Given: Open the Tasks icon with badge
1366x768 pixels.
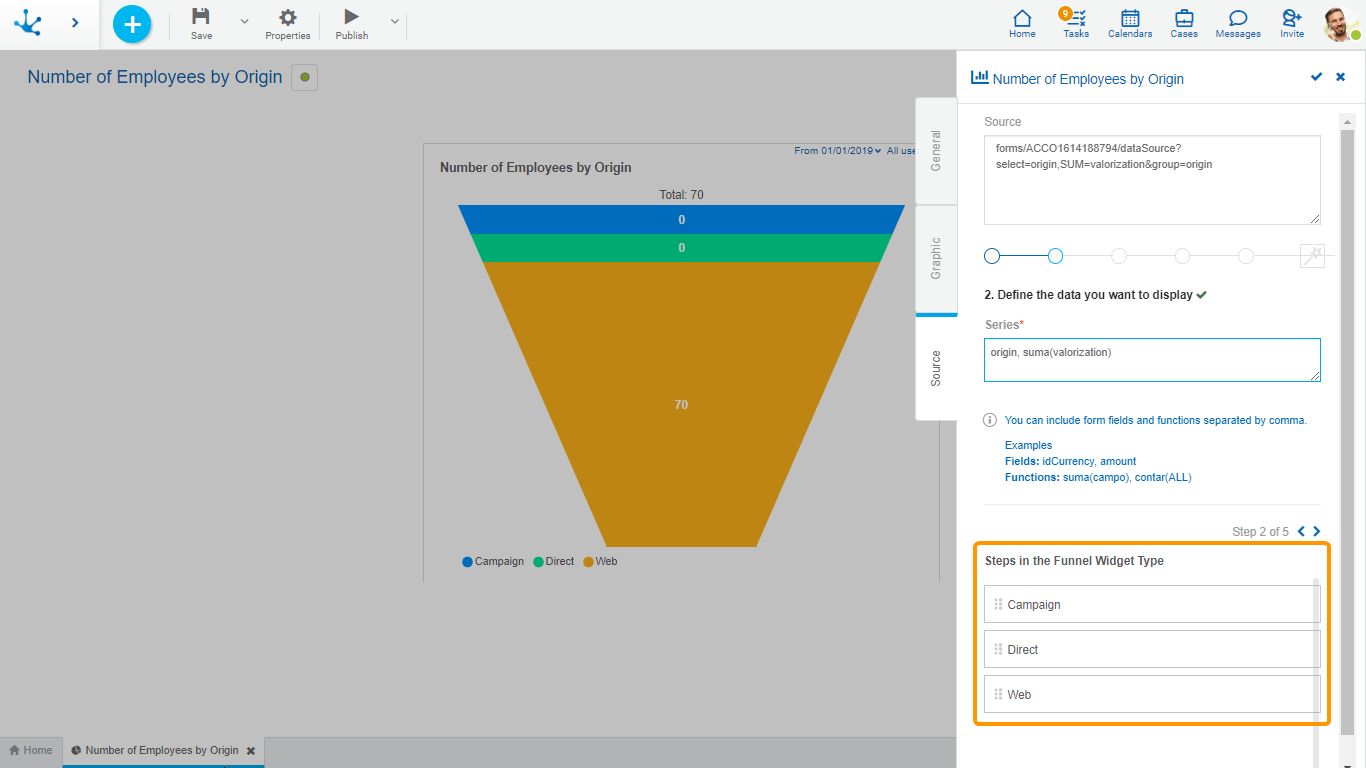Looking at the screenshot, I should coord(1076,19).
